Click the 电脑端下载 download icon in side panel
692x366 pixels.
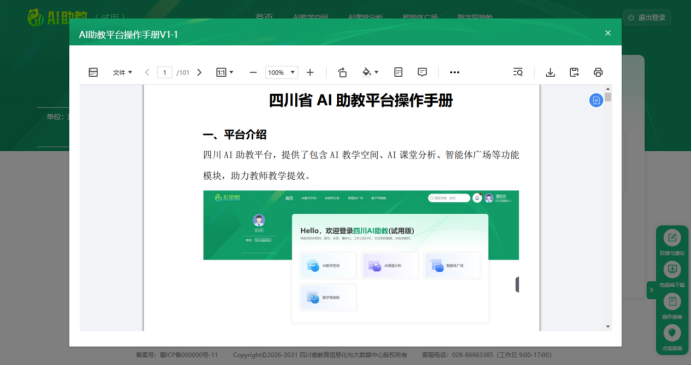[x=672, y=270]
